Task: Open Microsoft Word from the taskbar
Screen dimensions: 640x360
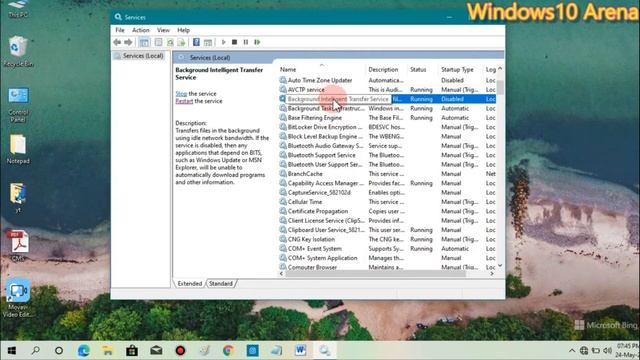Action: (x=300, y=350)
